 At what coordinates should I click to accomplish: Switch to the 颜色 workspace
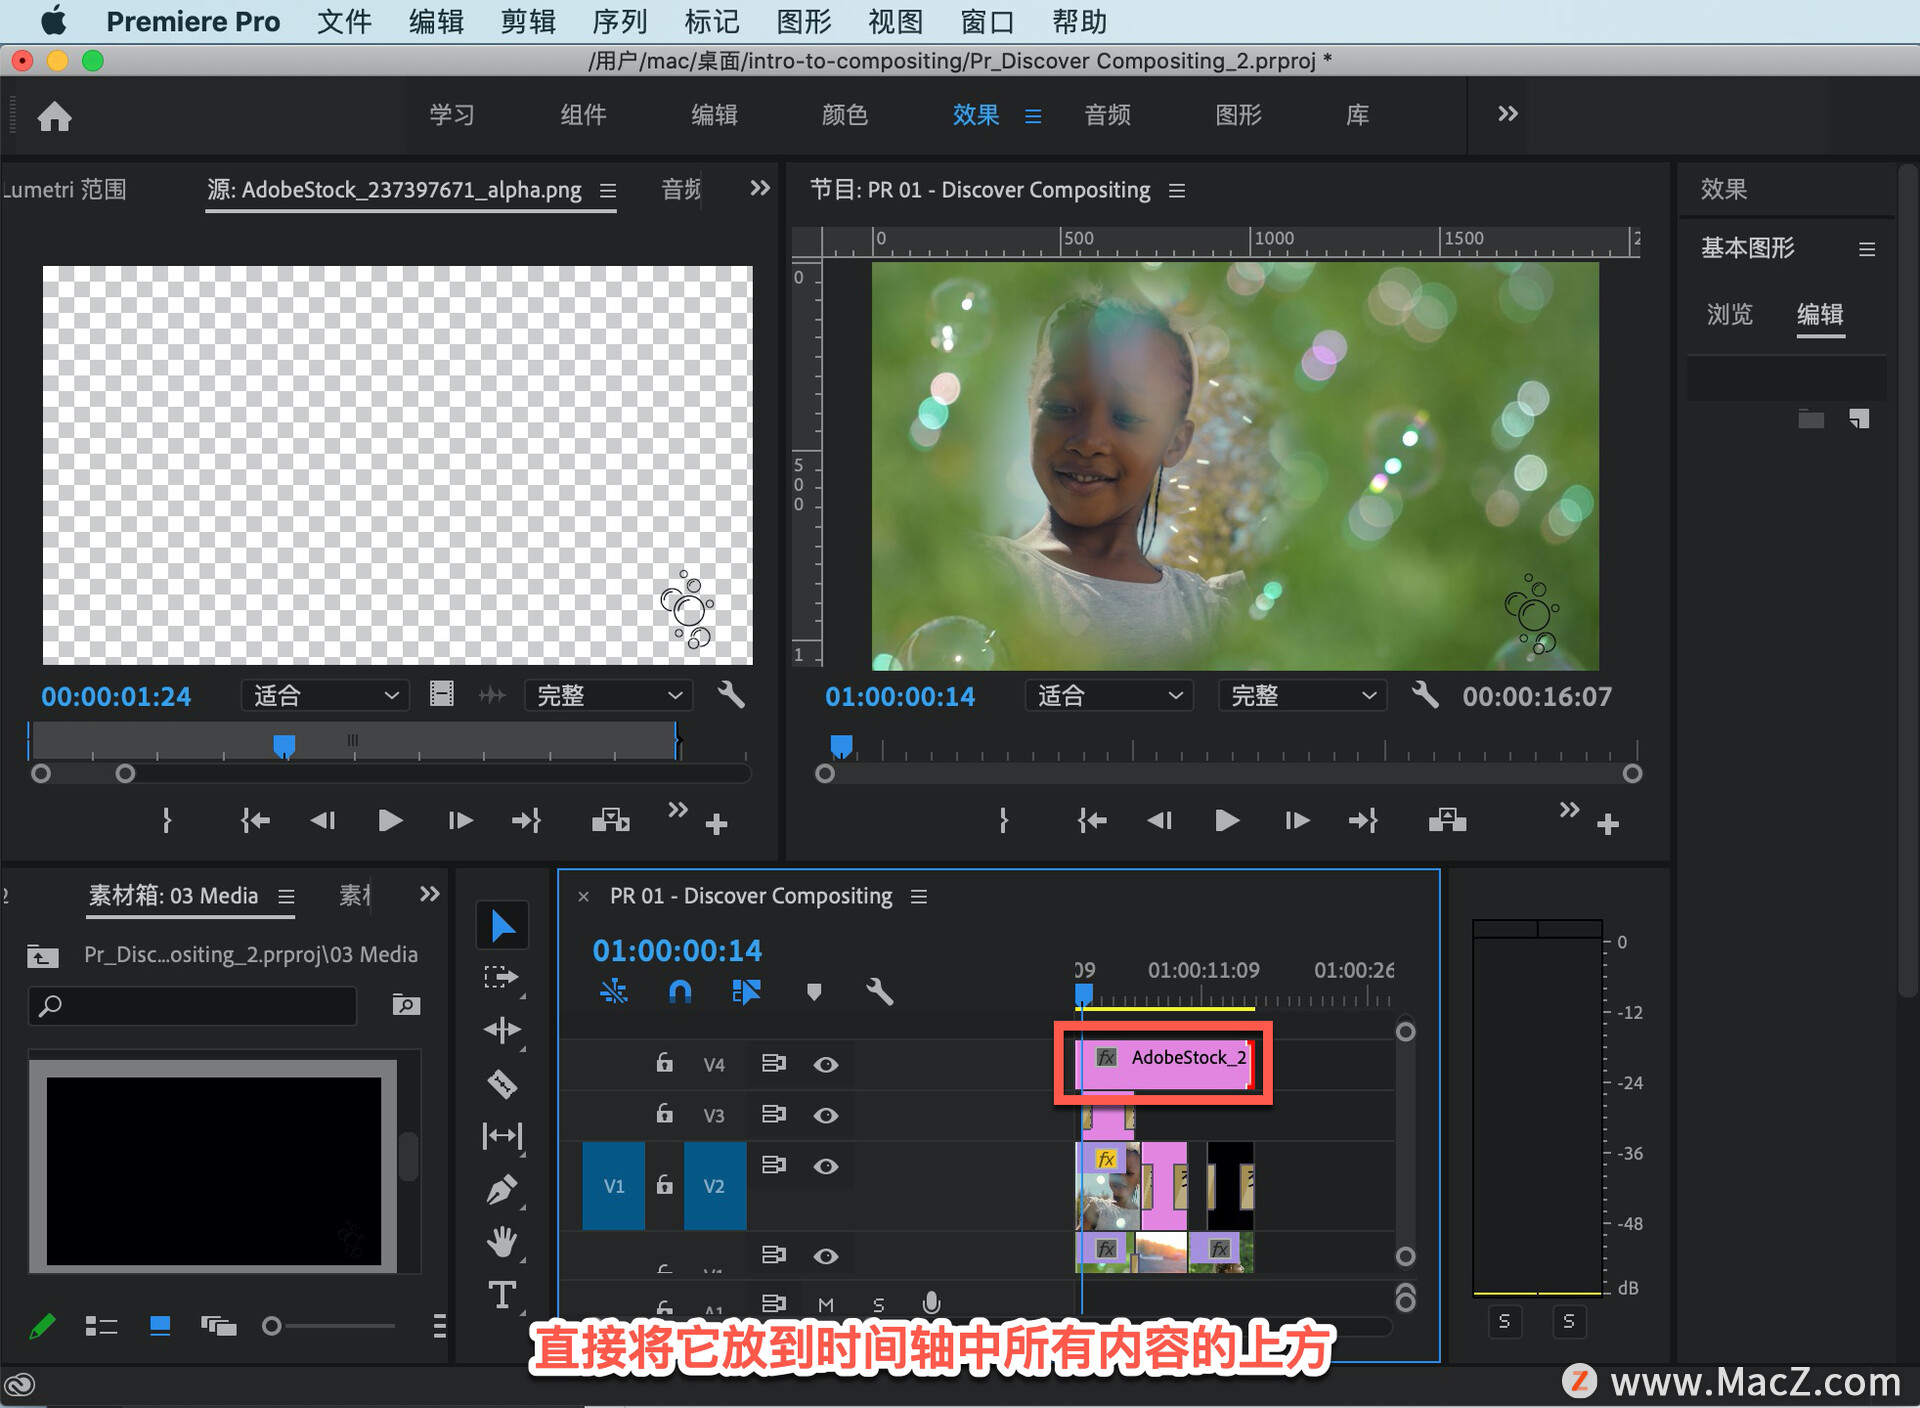845,115
